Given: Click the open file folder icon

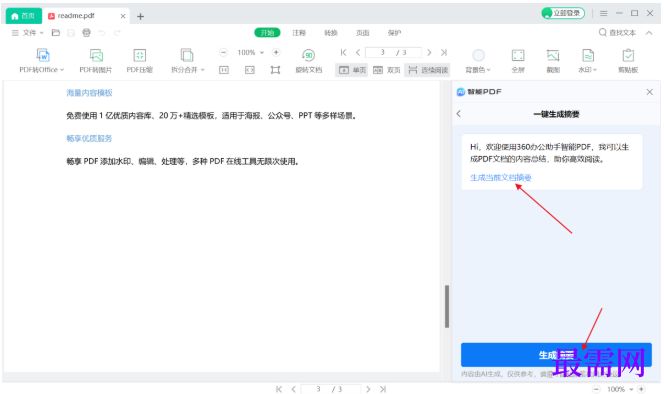Looking at the screenshot, I should (x=55, y=33).
